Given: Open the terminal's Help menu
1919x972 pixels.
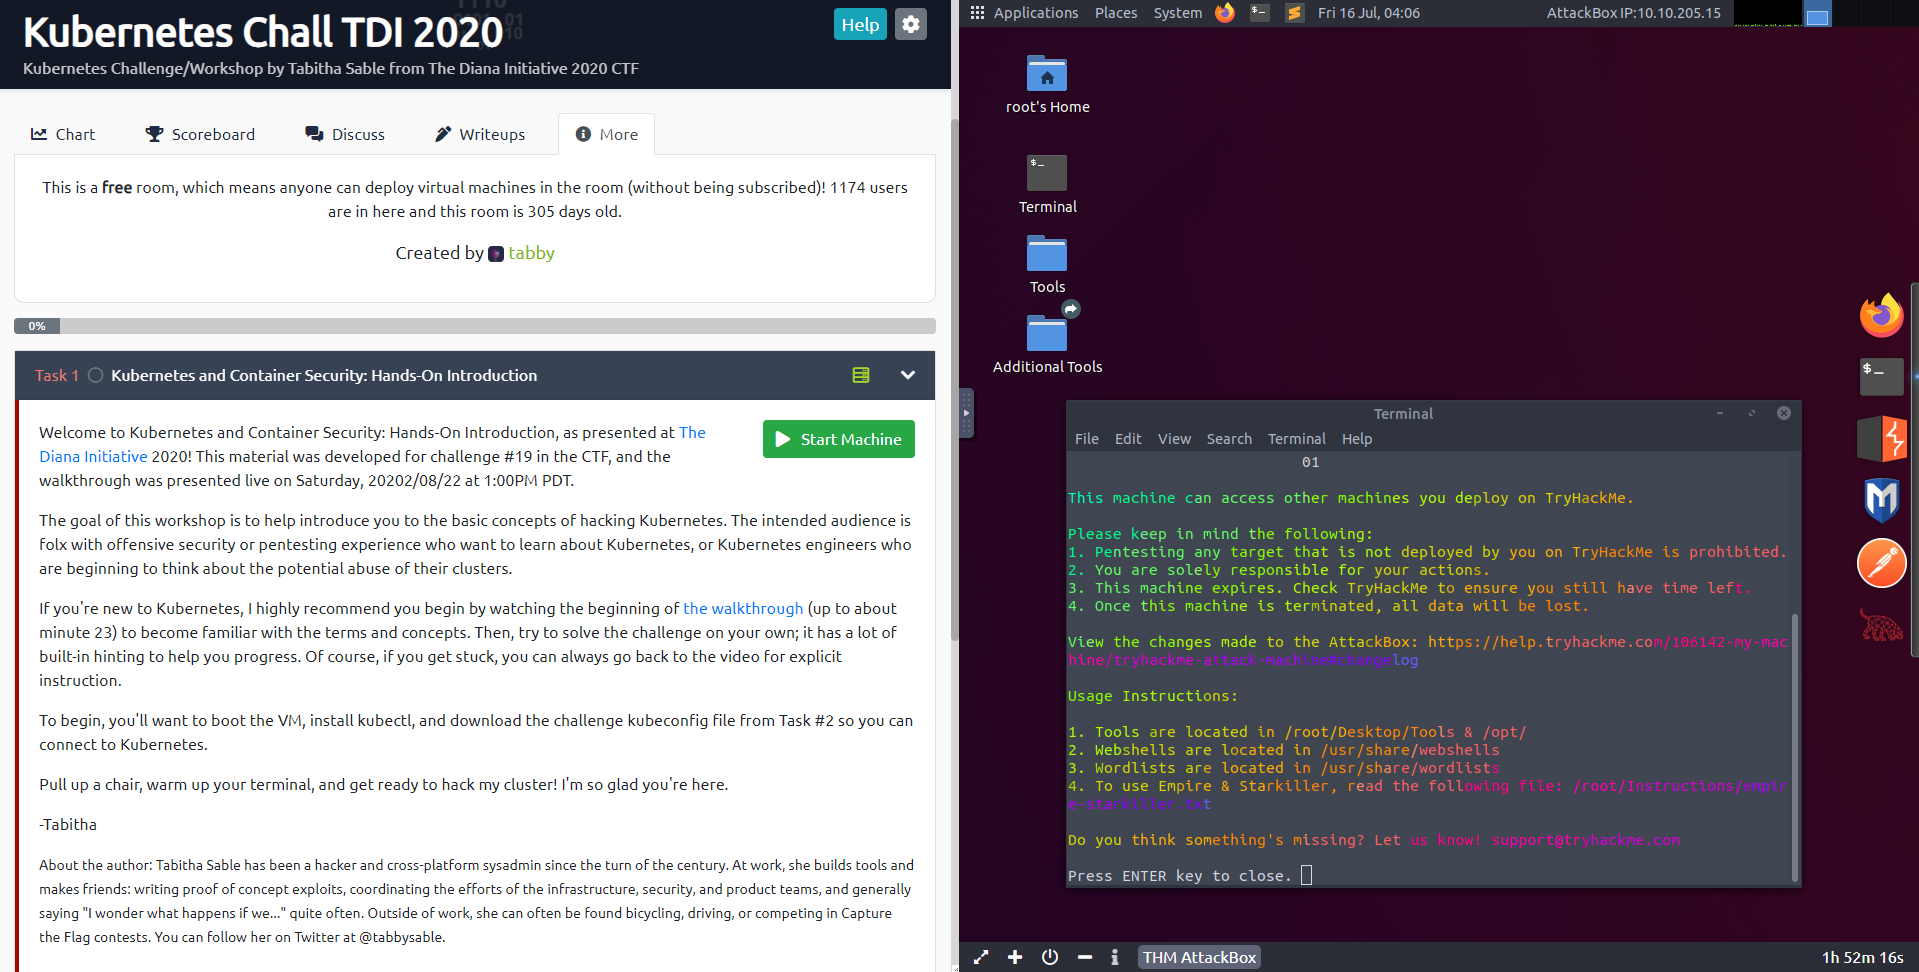Looking at the screenshot, I should [1357, 439].
